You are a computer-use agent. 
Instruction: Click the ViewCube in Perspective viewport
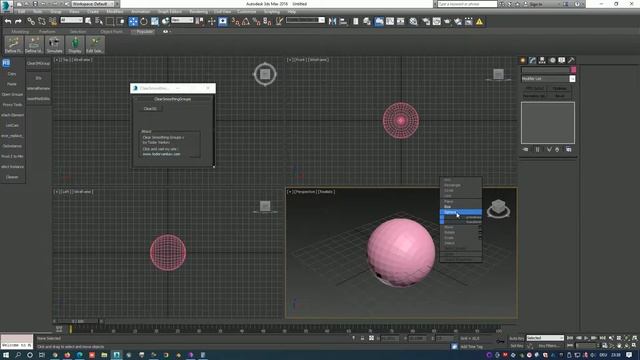tap(498, 209)
